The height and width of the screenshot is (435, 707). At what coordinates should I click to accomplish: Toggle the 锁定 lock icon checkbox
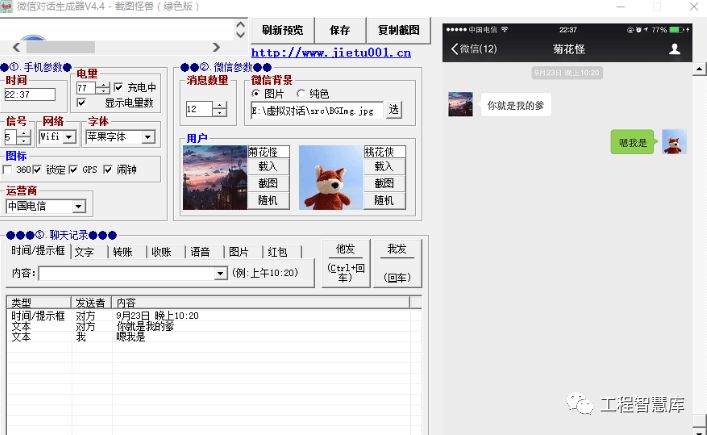click(x=37, y=169)
